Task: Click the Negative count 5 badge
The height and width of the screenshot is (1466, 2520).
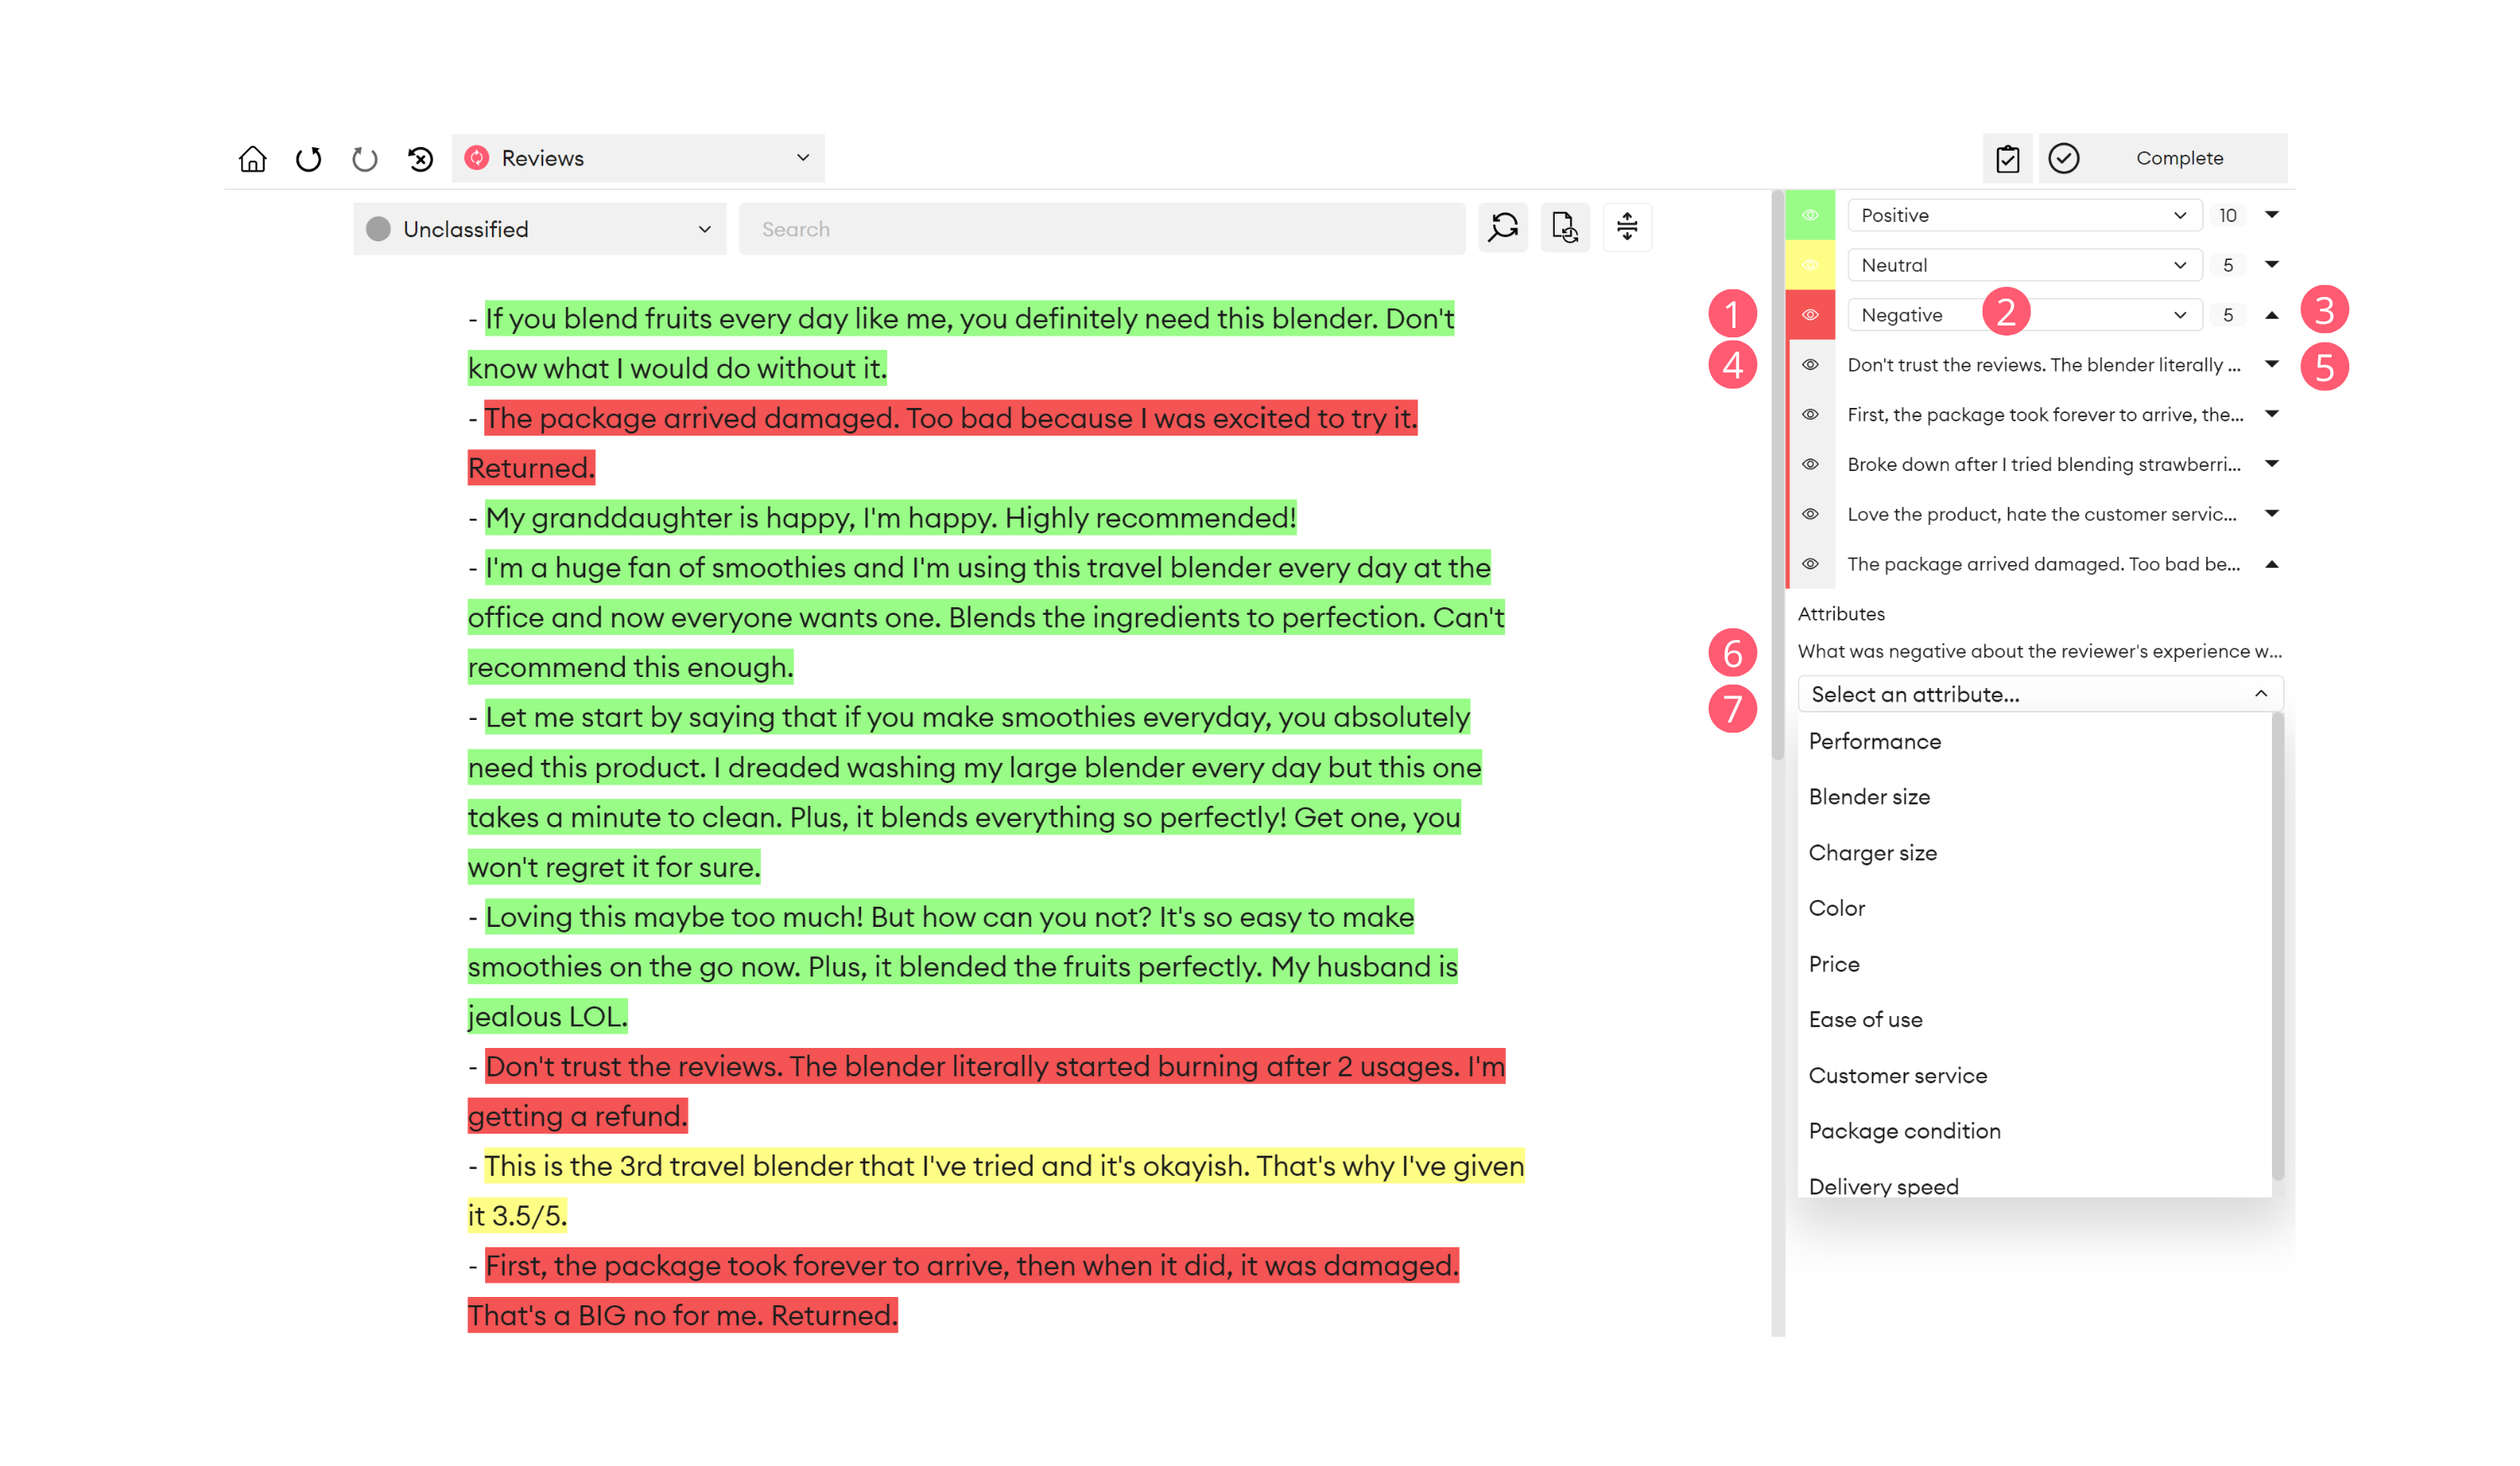Action: click(2228, 315)
